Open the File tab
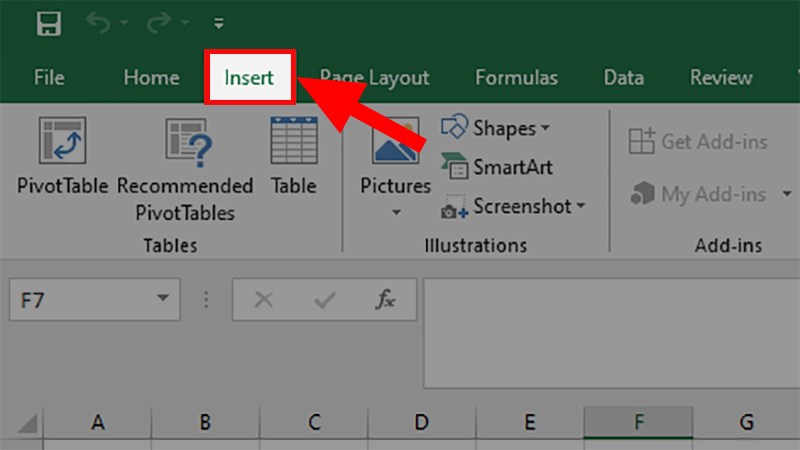Image resolution: width=800 pixels, height=450 pixels. pyautogui.click(x=49, y=78)
